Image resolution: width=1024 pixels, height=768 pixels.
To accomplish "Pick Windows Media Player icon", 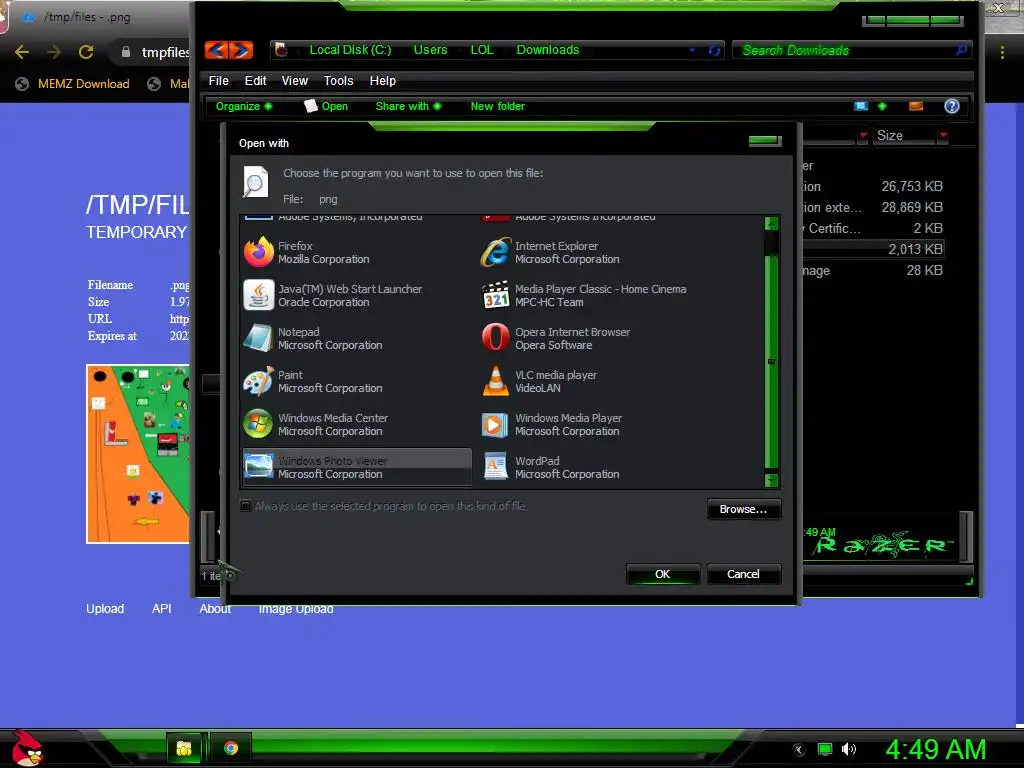I will point(495,424).
